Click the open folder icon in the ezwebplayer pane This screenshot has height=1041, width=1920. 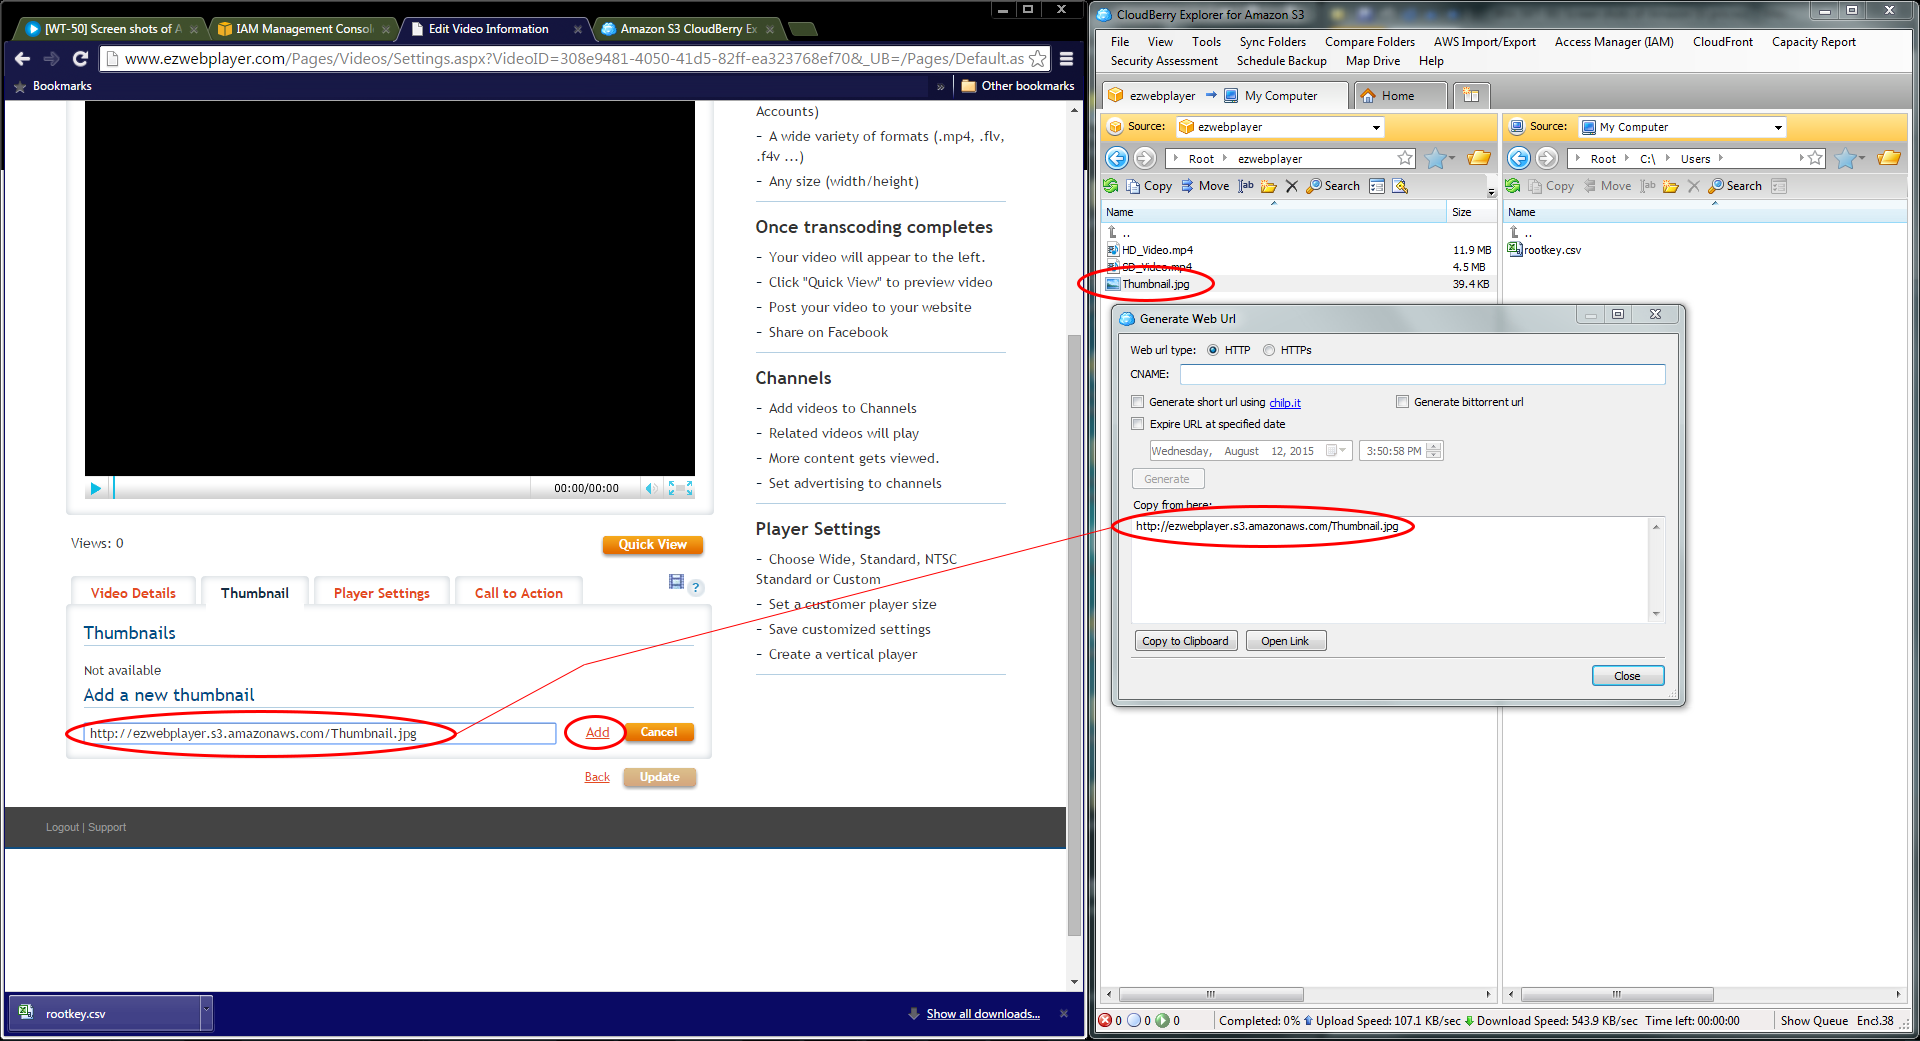pyautogui.click(x=1479, y=158)
